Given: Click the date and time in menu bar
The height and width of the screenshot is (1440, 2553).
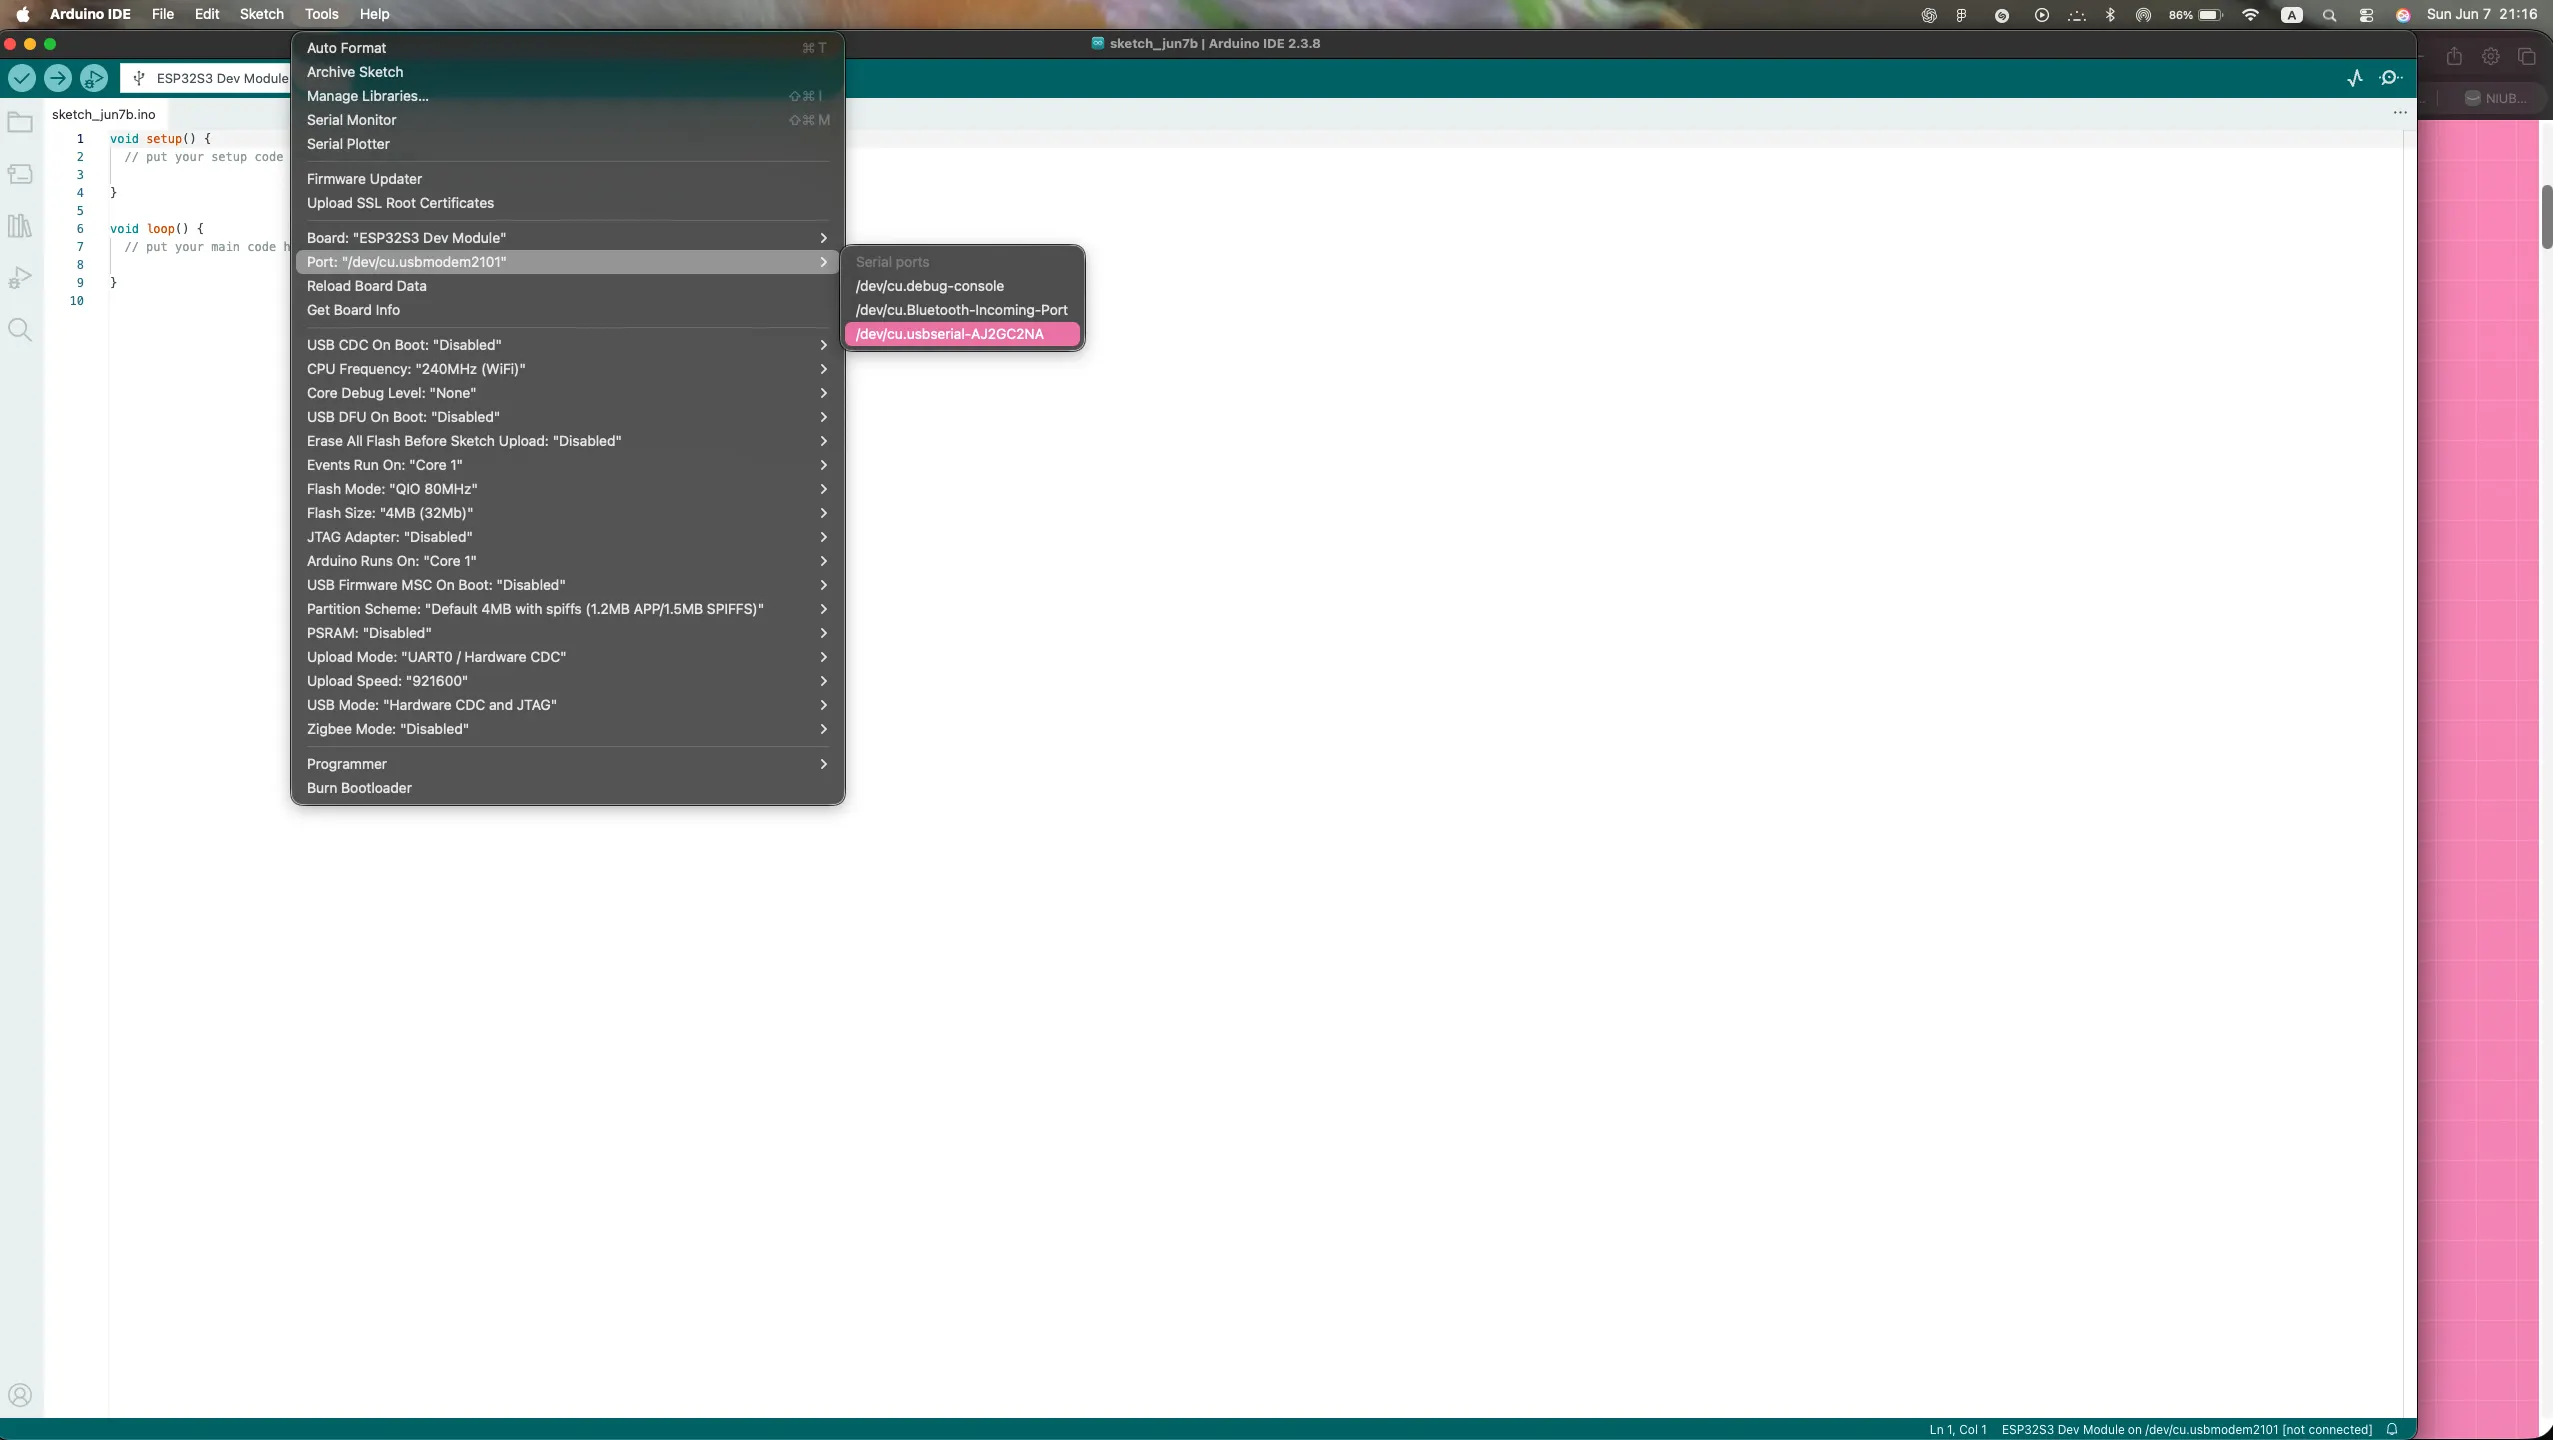Looking at the screenshot, I should point(2482,14).
